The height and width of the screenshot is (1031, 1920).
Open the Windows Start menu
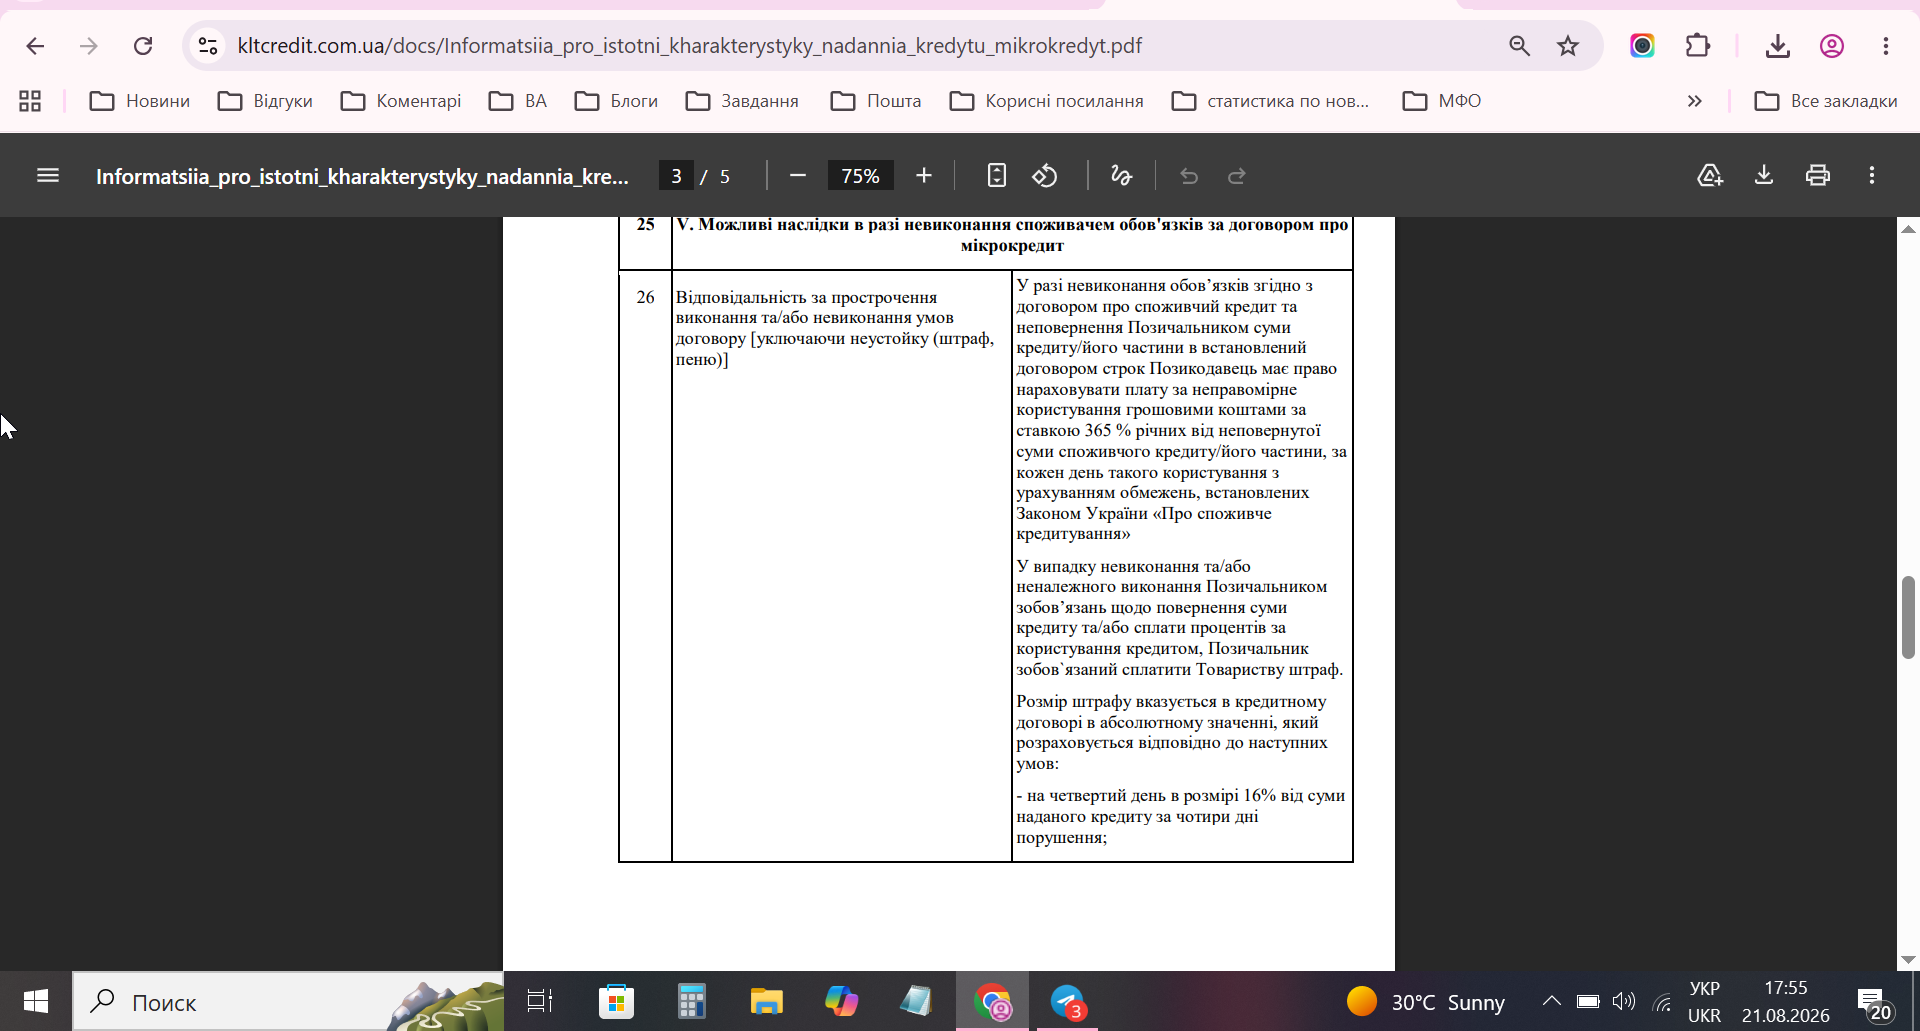click(36, 1001)
